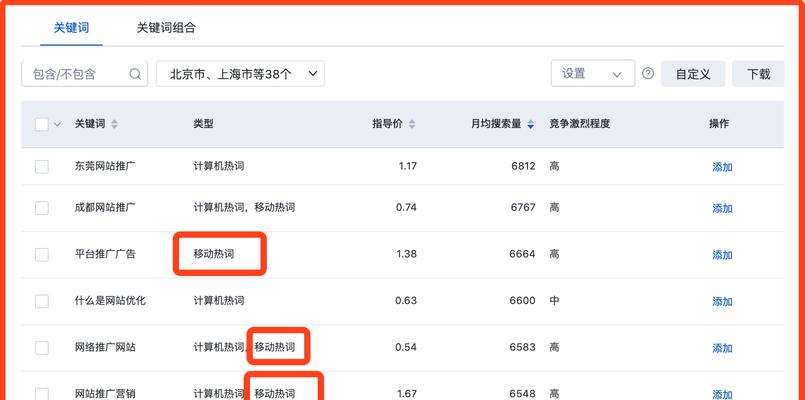805x400 pixels.
Task: Toggle the select-all header checkbox
Action: point(42,124)
